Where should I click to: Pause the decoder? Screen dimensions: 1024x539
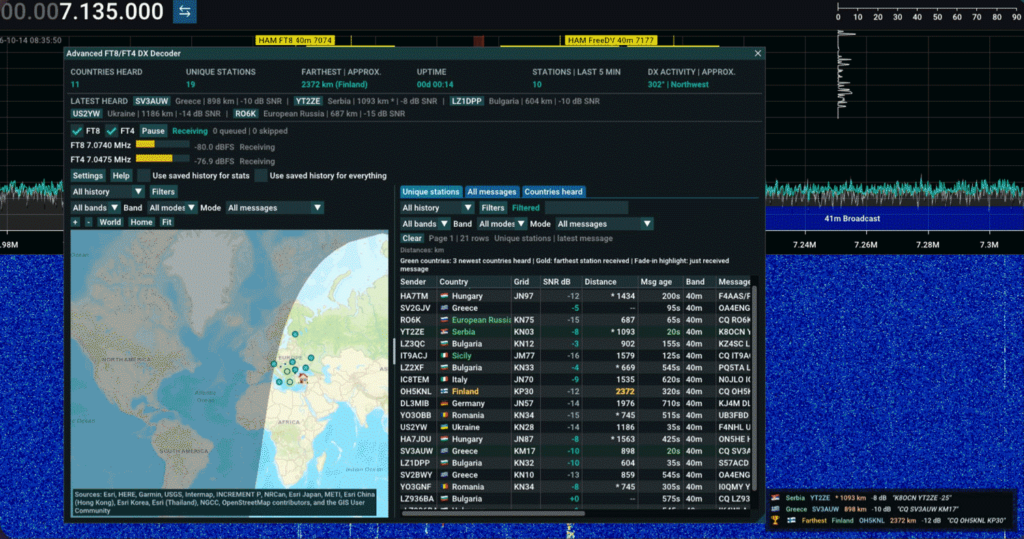153,131
